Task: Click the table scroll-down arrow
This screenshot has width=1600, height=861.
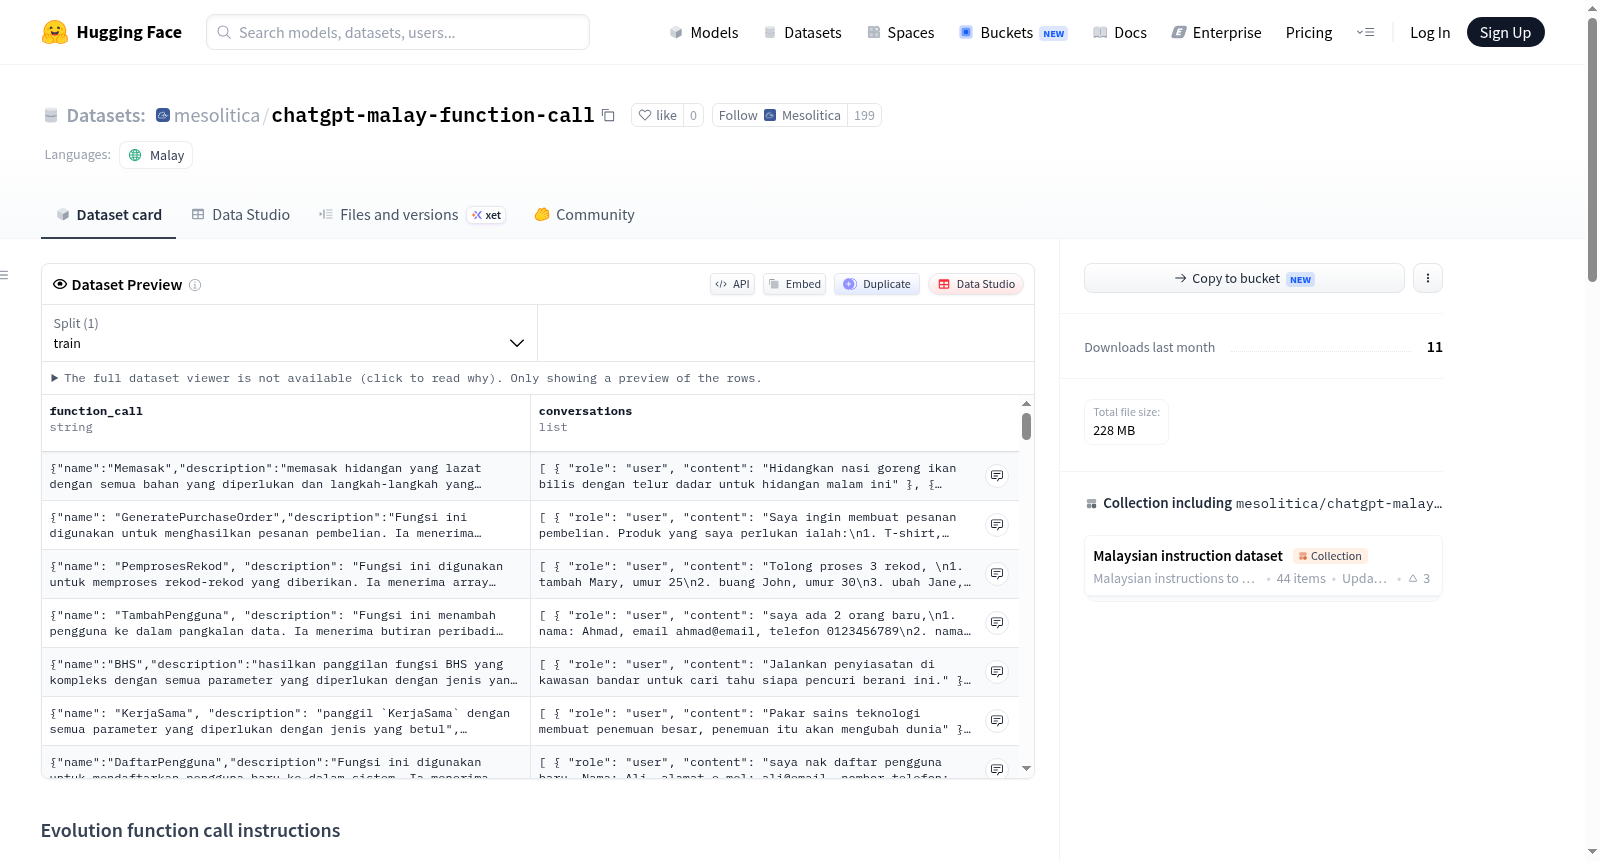Action: [x=1026, y=768]
